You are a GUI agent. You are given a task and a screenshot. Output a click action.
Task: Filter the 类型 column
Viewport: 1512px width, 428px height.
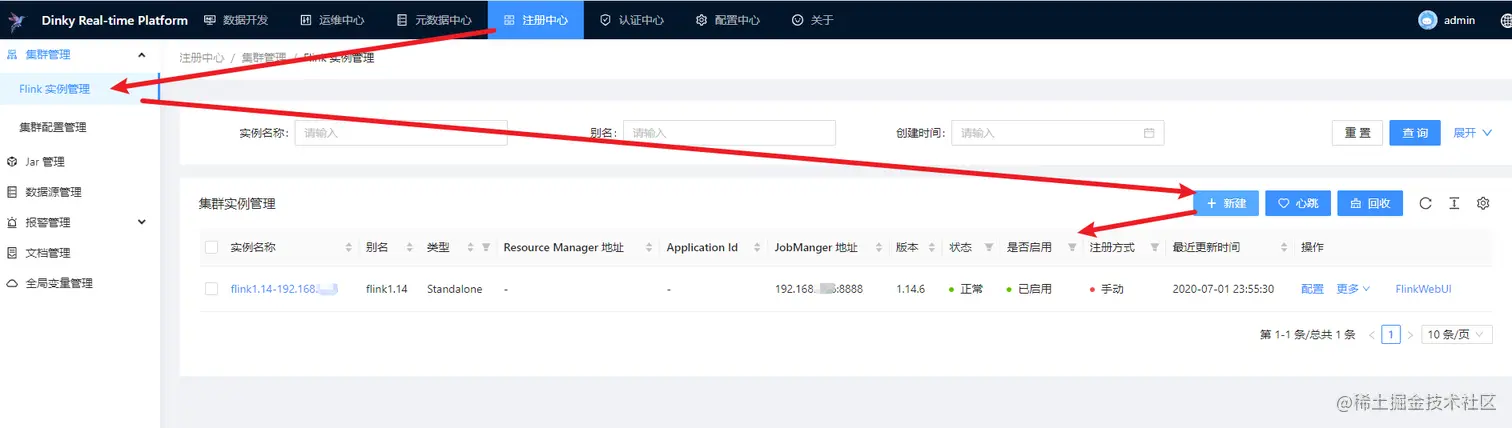486,247
